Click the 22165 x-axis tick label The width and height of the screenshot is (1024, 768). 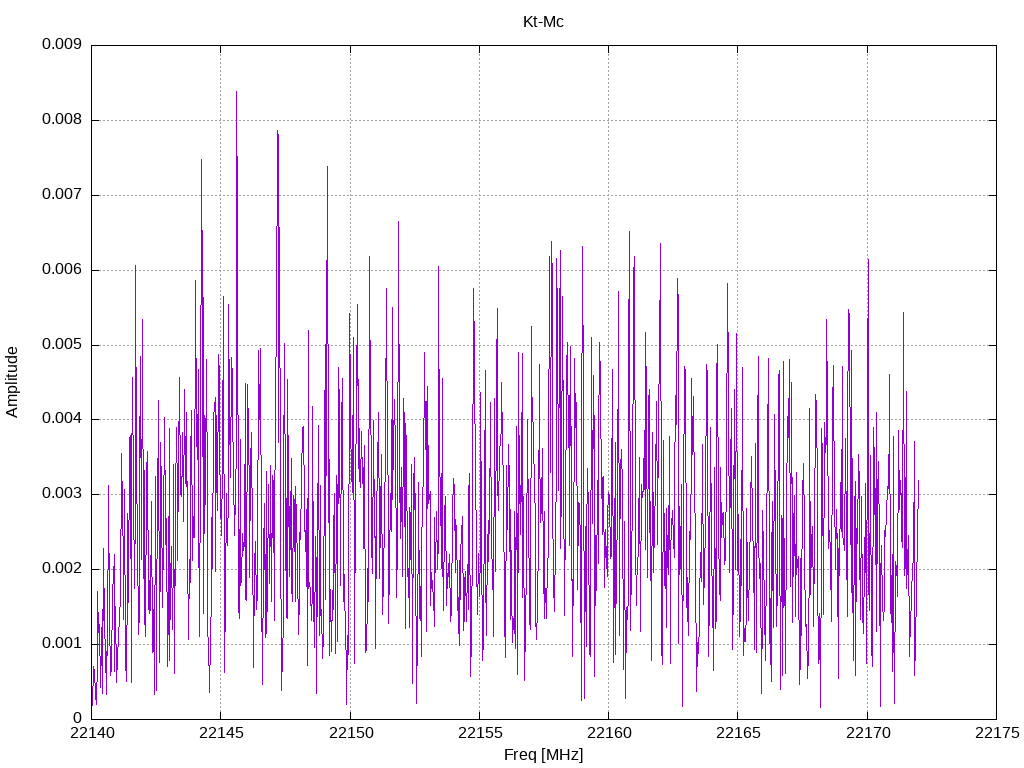click(738, 733)
